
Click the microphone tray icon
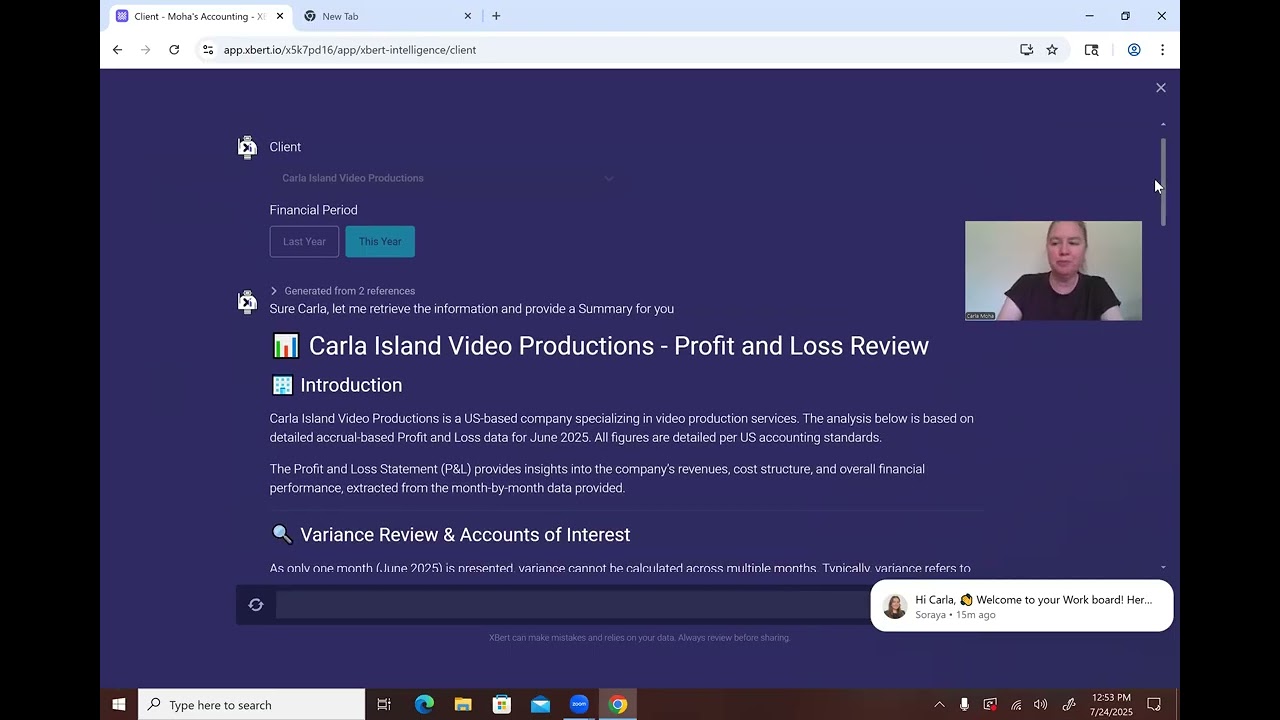click(964, 705)
